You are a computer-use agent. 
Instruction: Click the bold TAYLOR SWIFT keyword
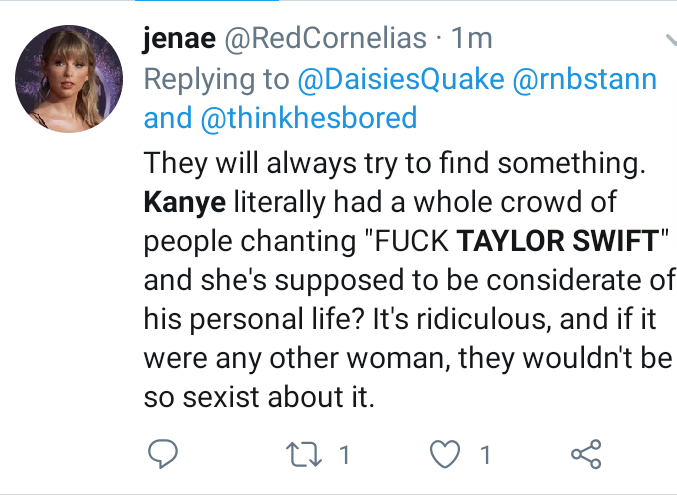[x=558, y=241]
